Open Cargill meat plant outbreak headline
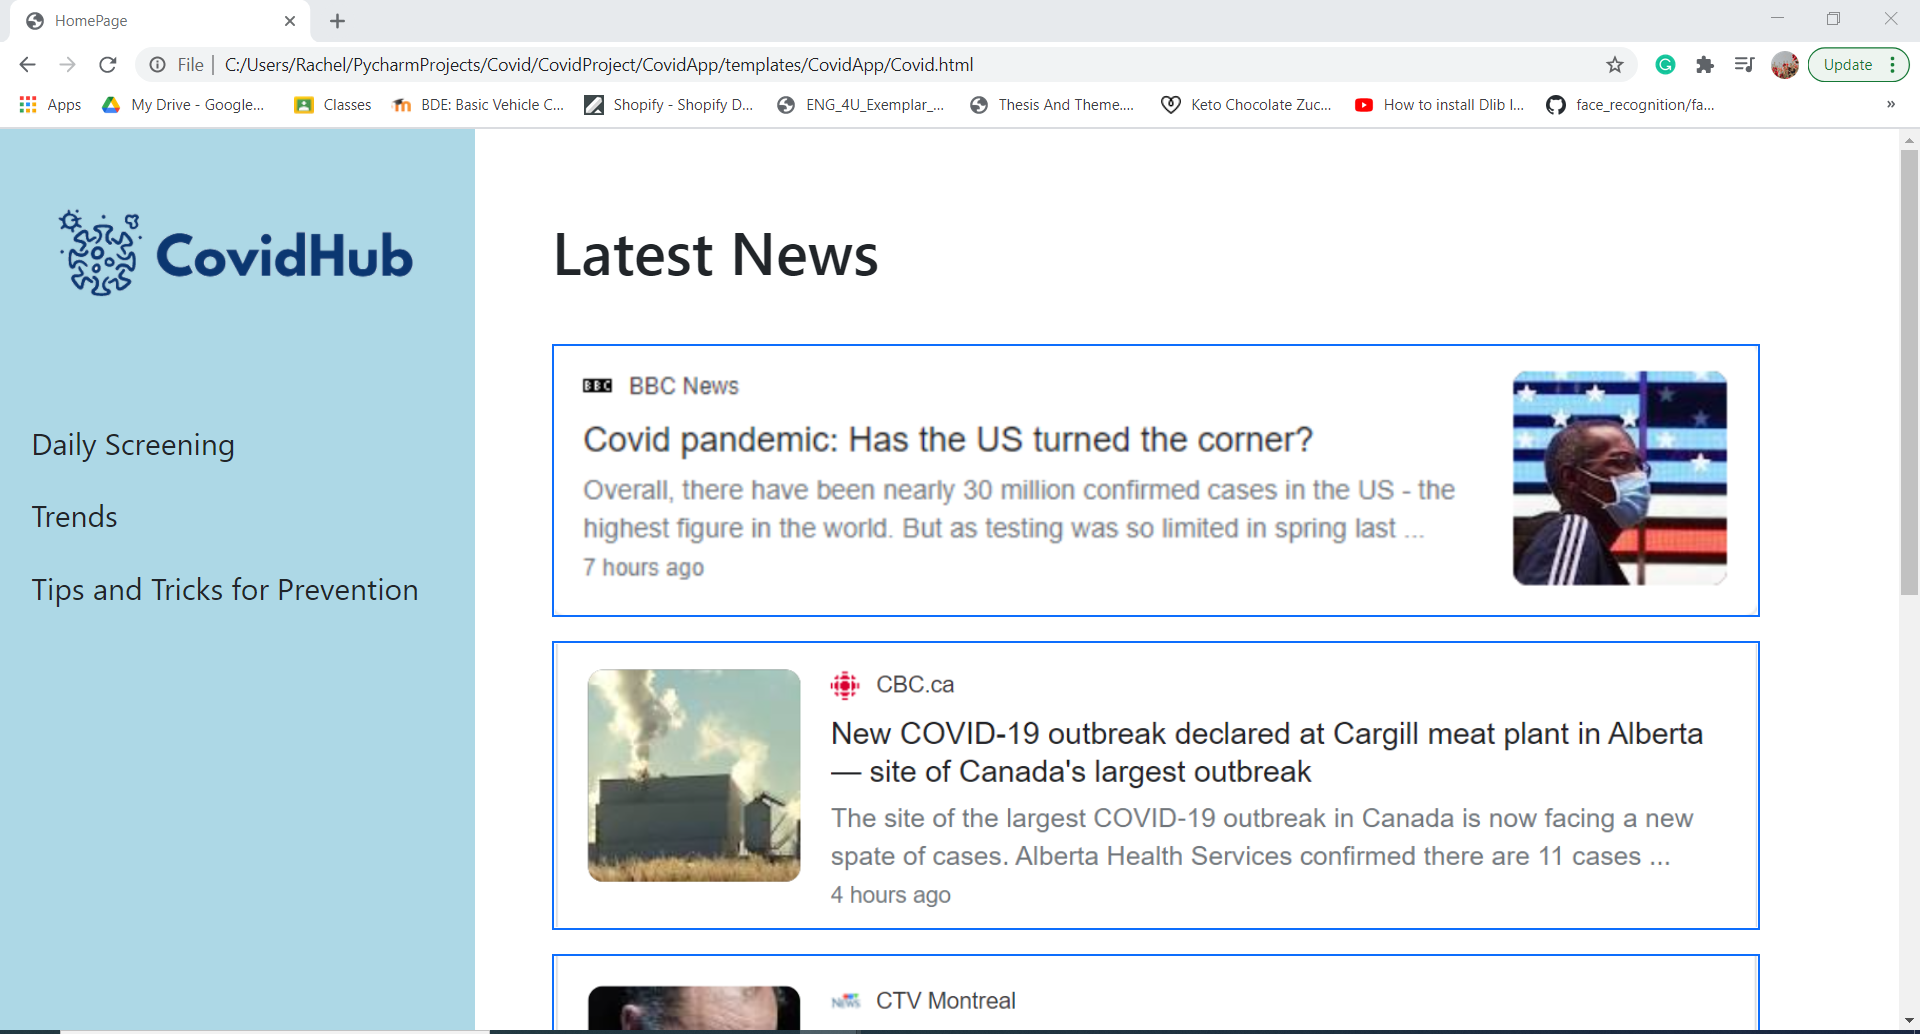1920x1034 pixels. (x=1267, y=753)
